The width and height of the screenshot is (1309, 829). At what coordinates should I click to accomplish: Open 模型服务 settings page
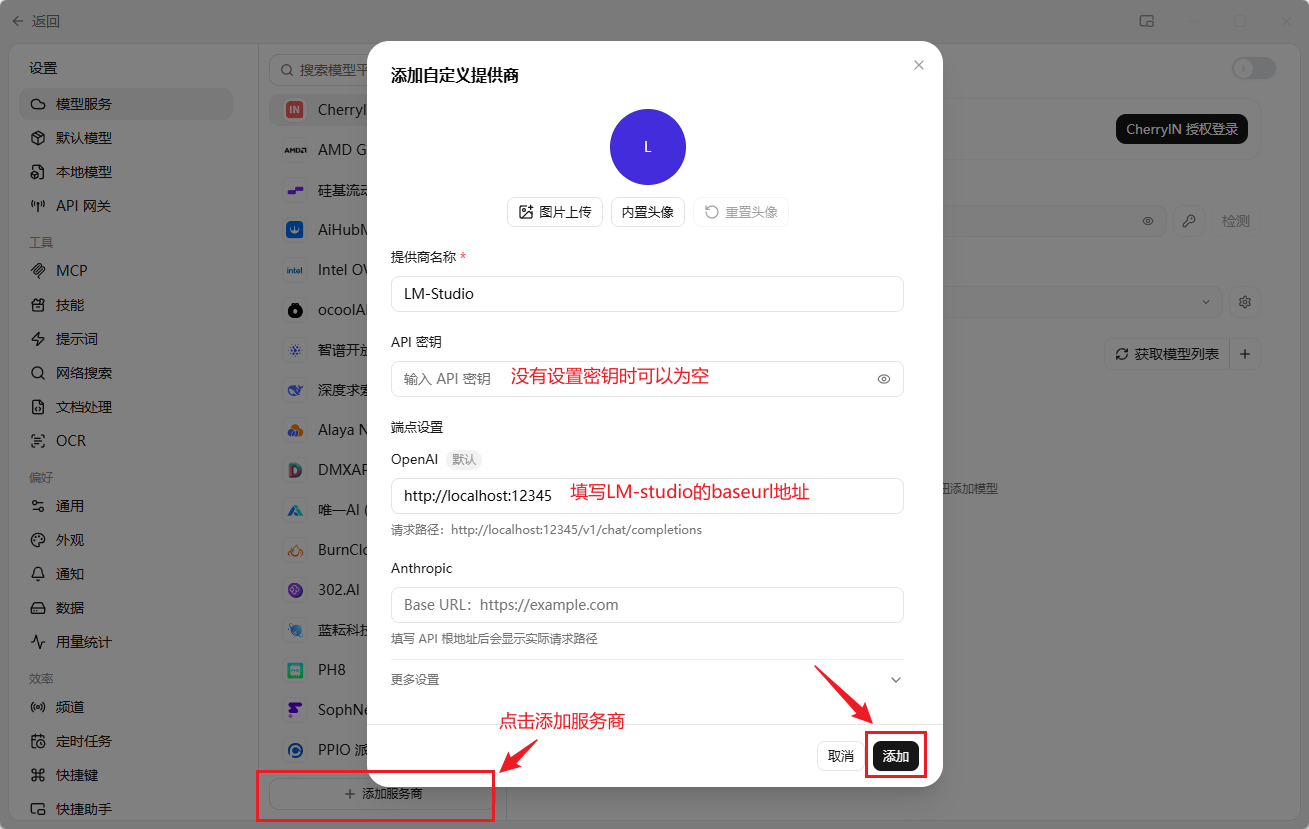[x=126, y=104]
